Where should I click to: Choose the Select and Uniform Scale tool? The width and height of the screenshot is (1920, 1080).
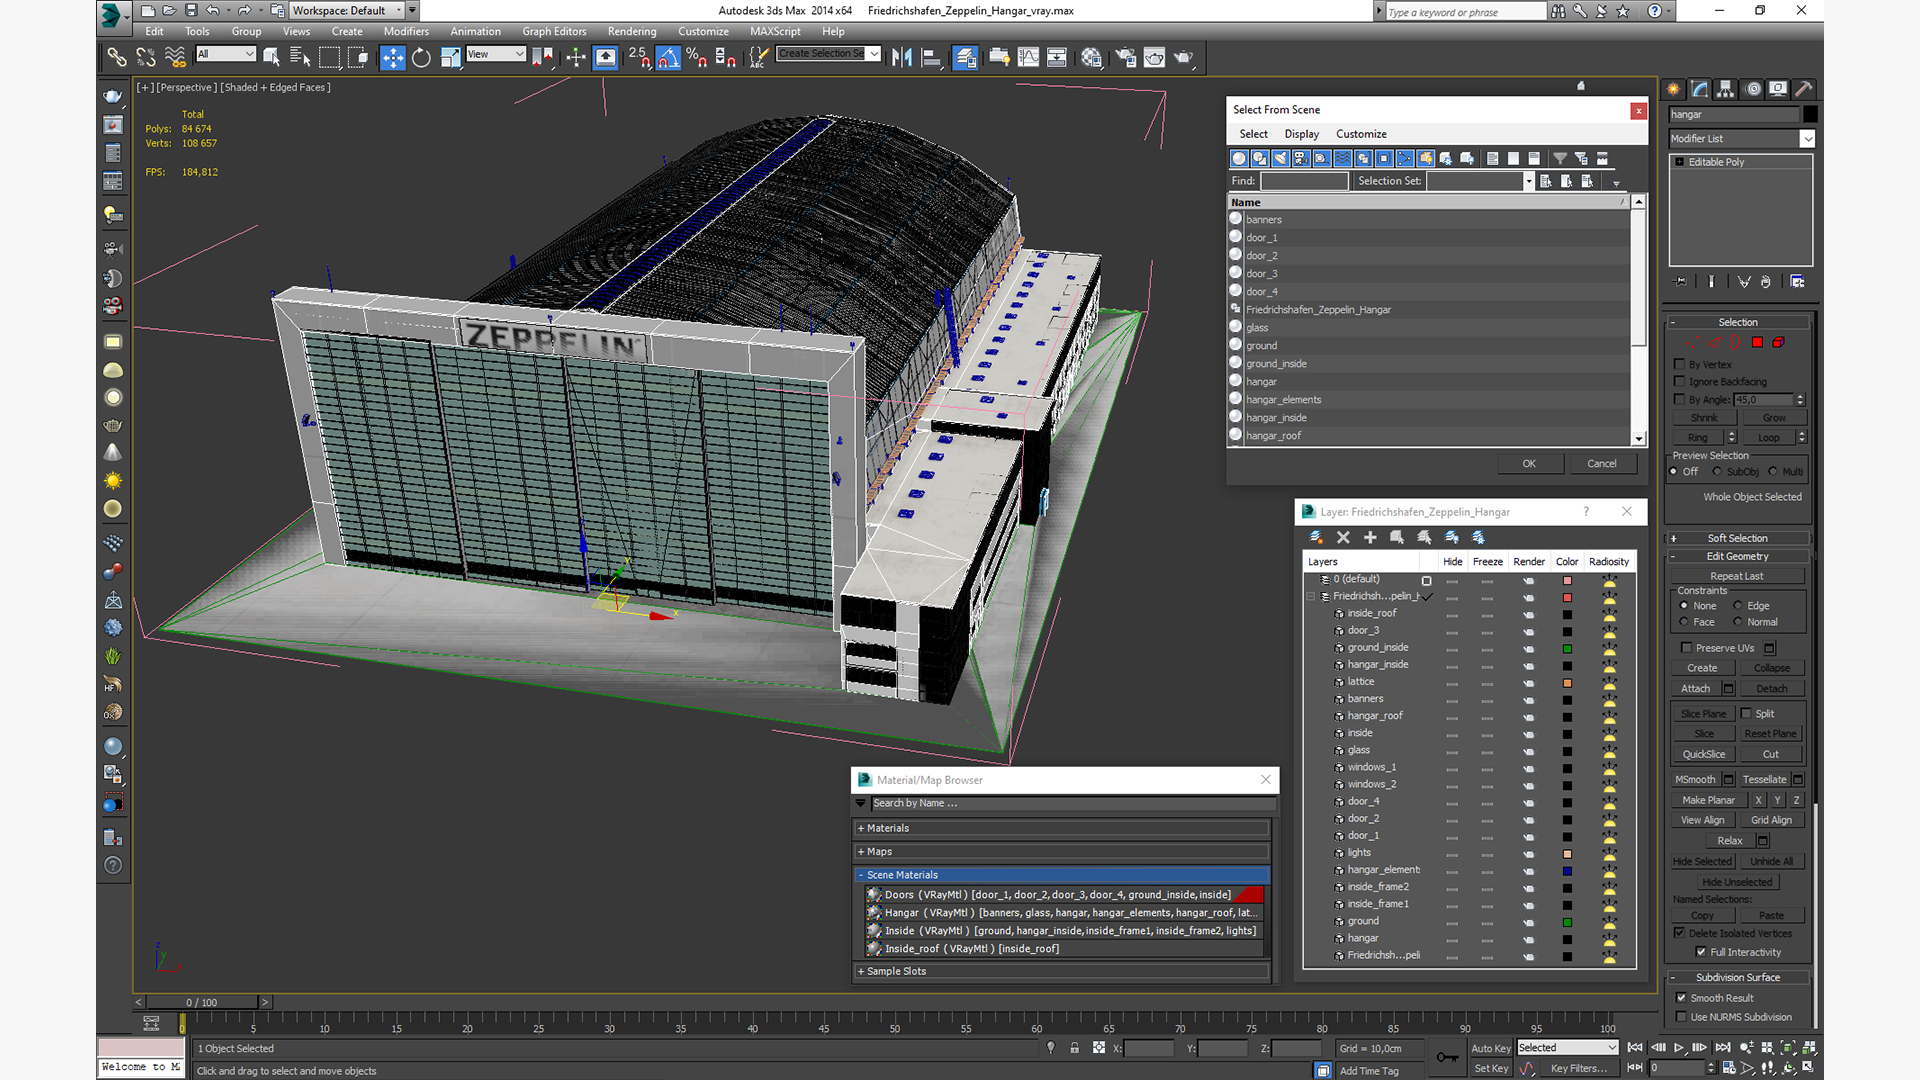pos(450,57)
